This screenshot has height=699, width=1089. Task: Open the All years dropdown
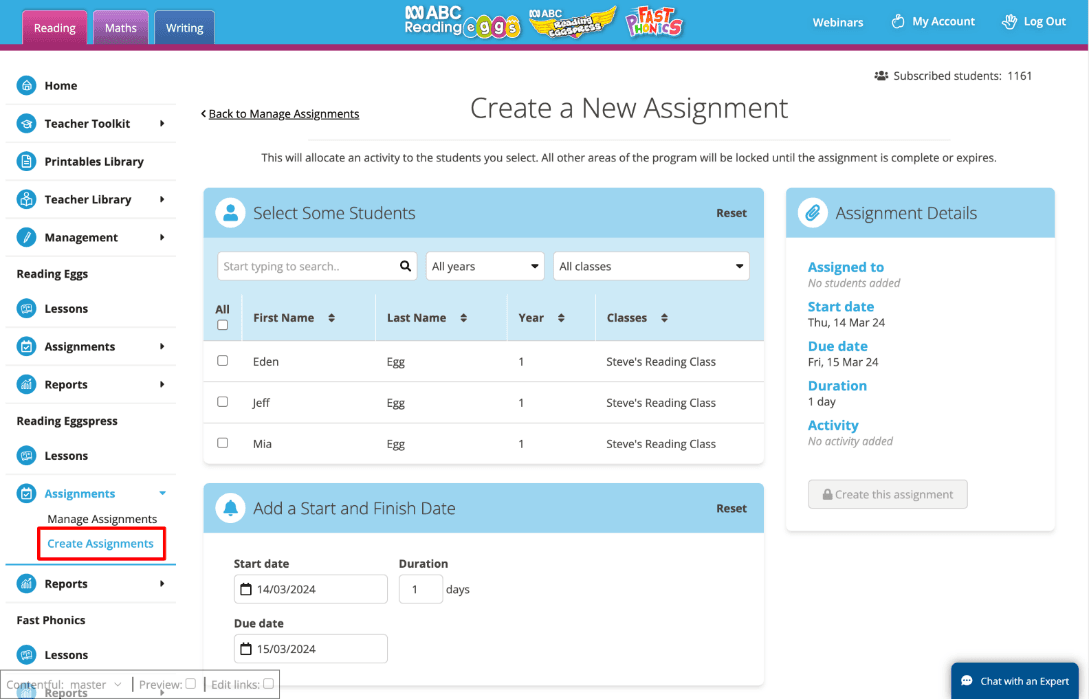pos(485,266)
